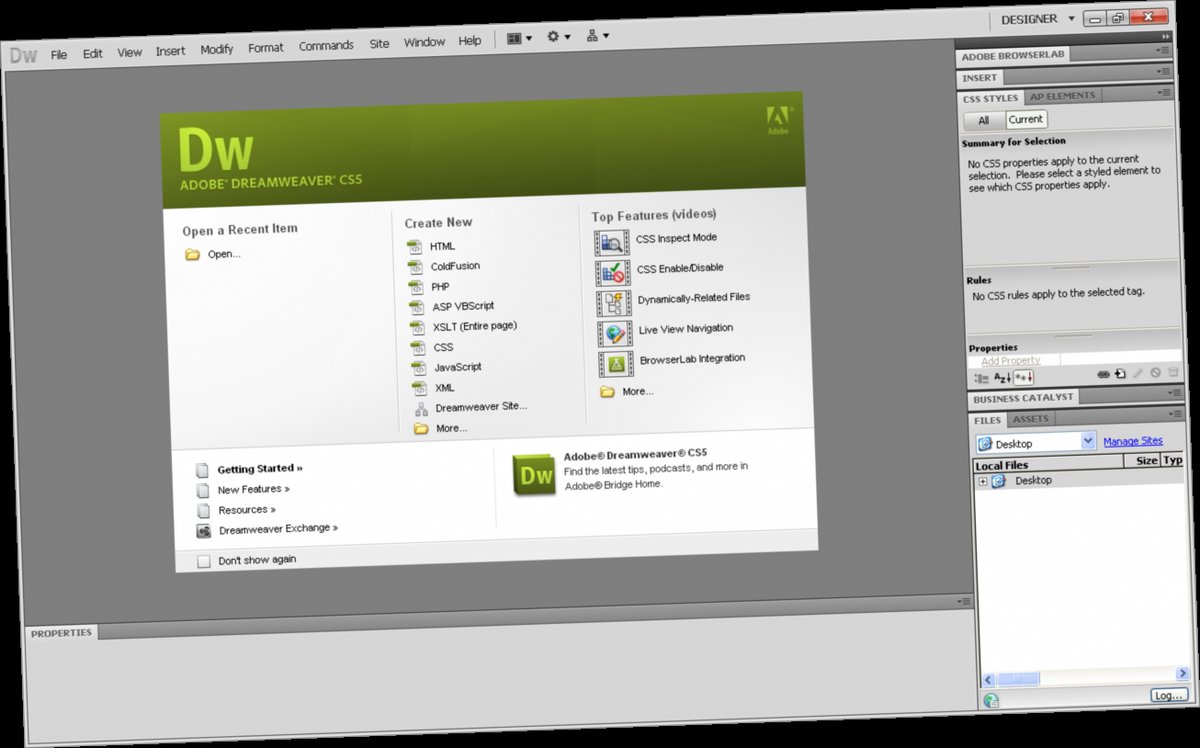Click the Add Property field
This screenshot has width=1200, height=748.
(1011, 361)
